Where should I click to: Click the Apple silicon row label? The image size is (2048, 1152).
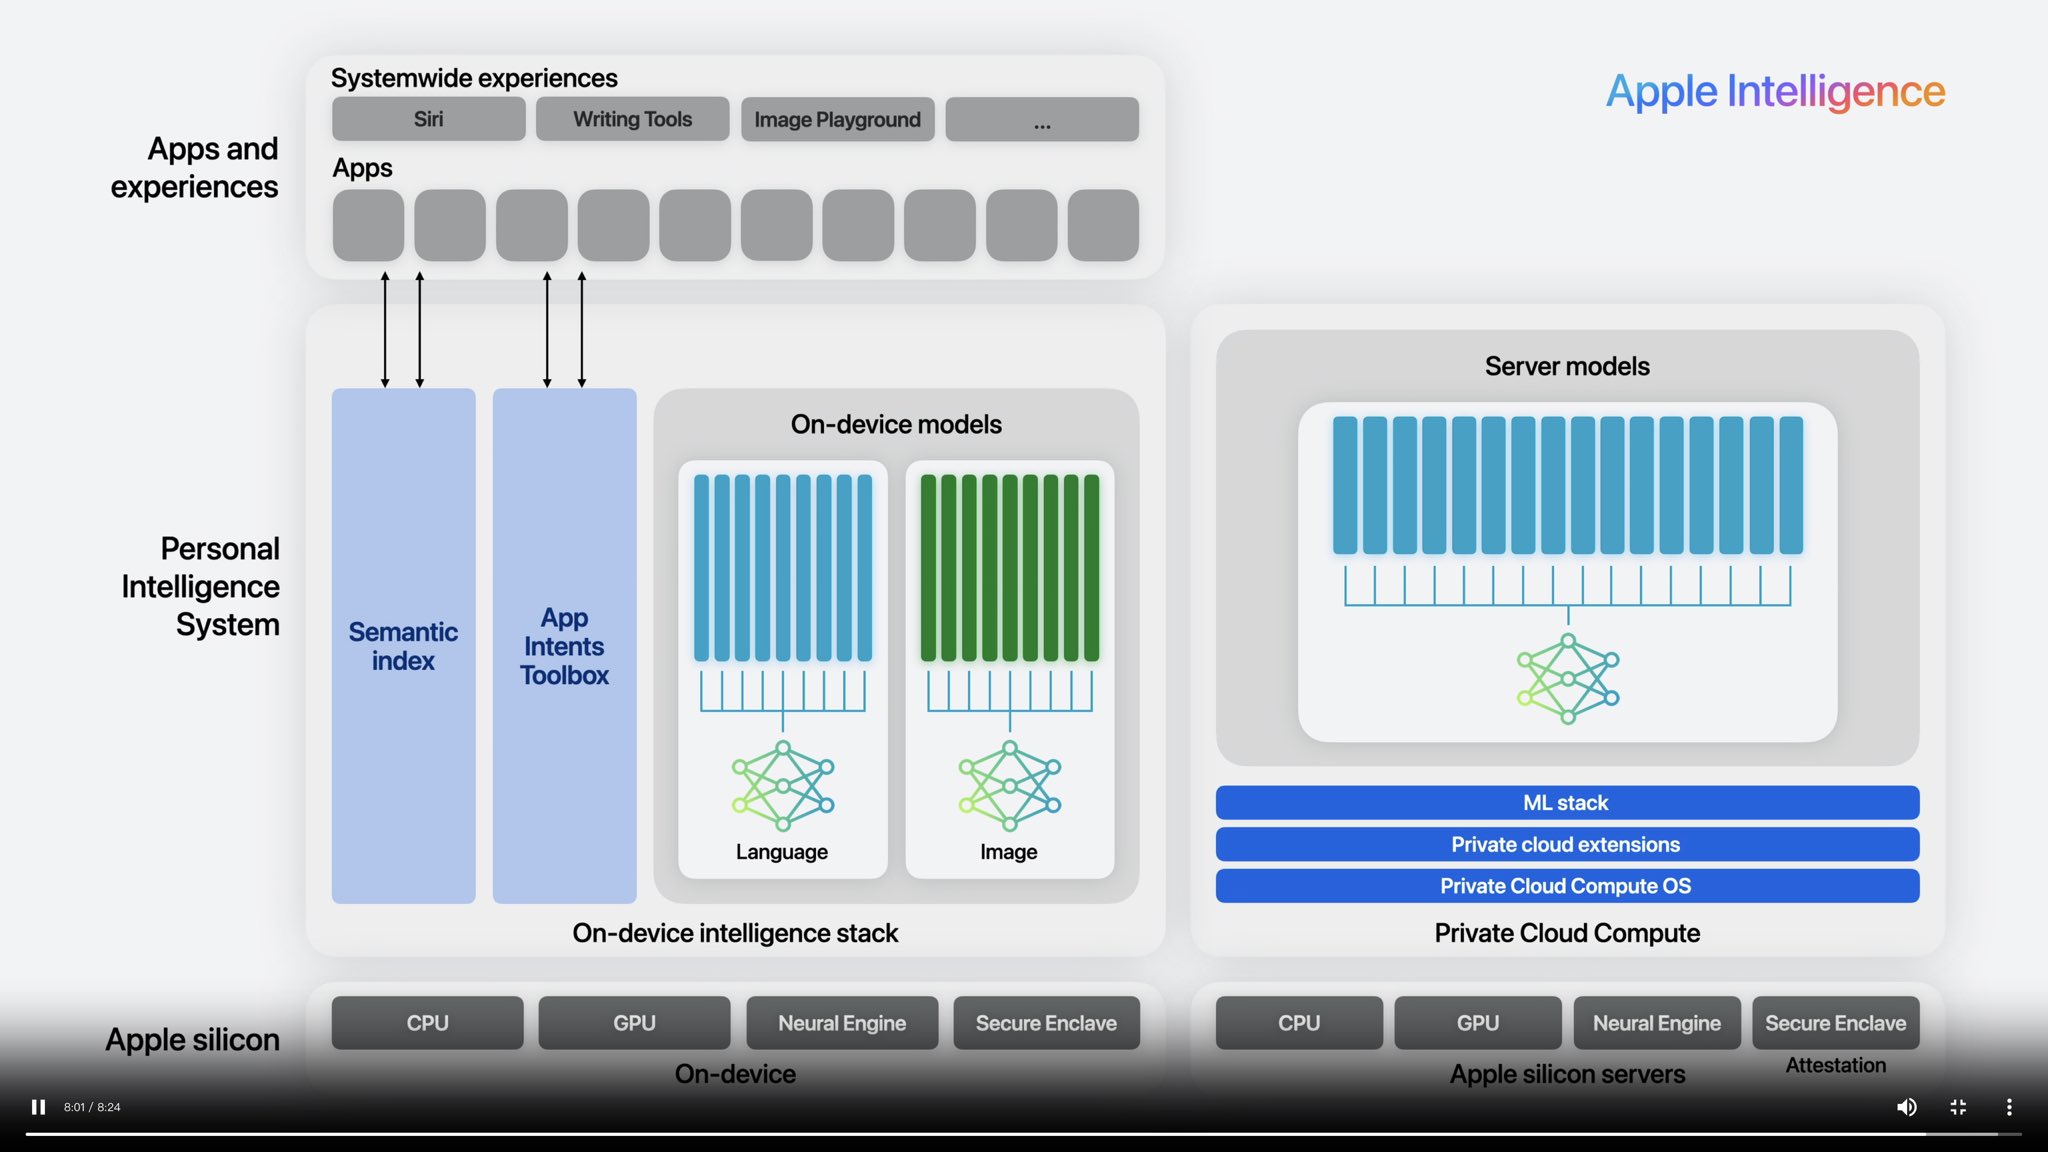pyautogui.click(x=192, y=1040)
